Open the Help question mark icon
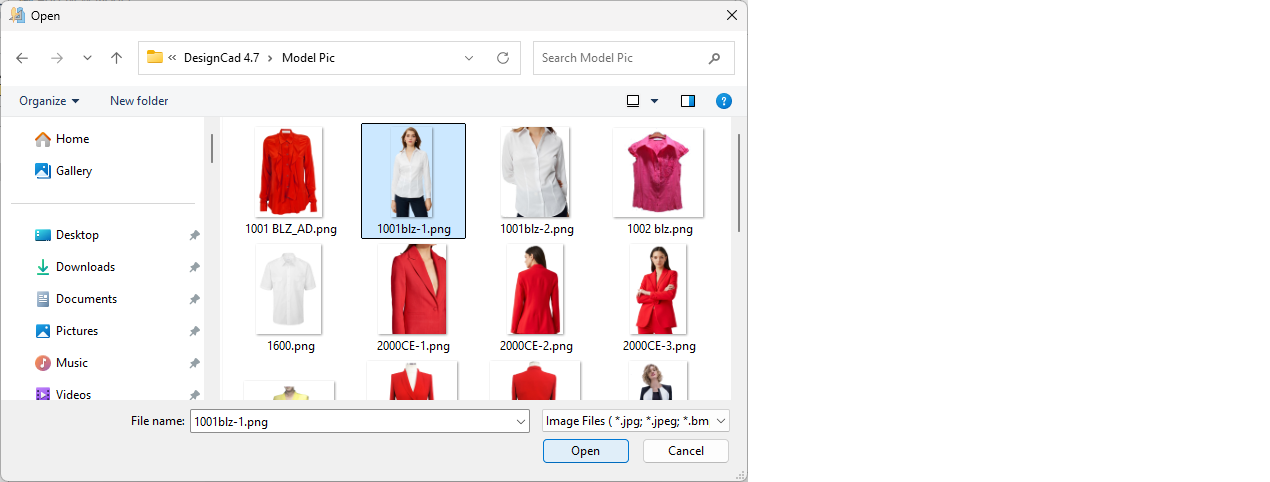Screen dimensions: 1270x482 click(x=724, y=101)
